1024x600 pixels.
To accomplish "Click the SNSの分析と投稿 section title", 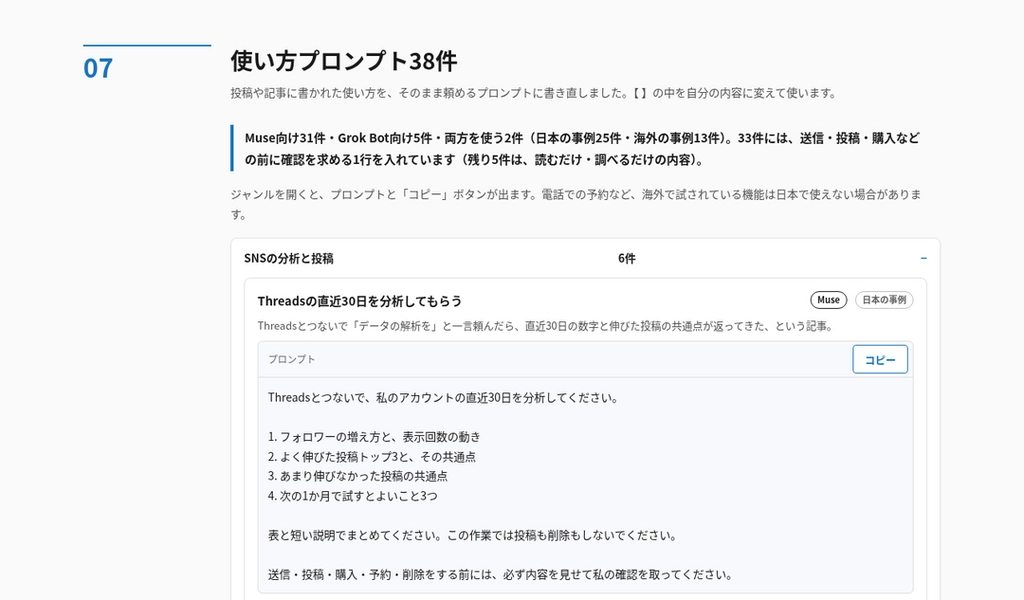I will [x=289, y=259].
